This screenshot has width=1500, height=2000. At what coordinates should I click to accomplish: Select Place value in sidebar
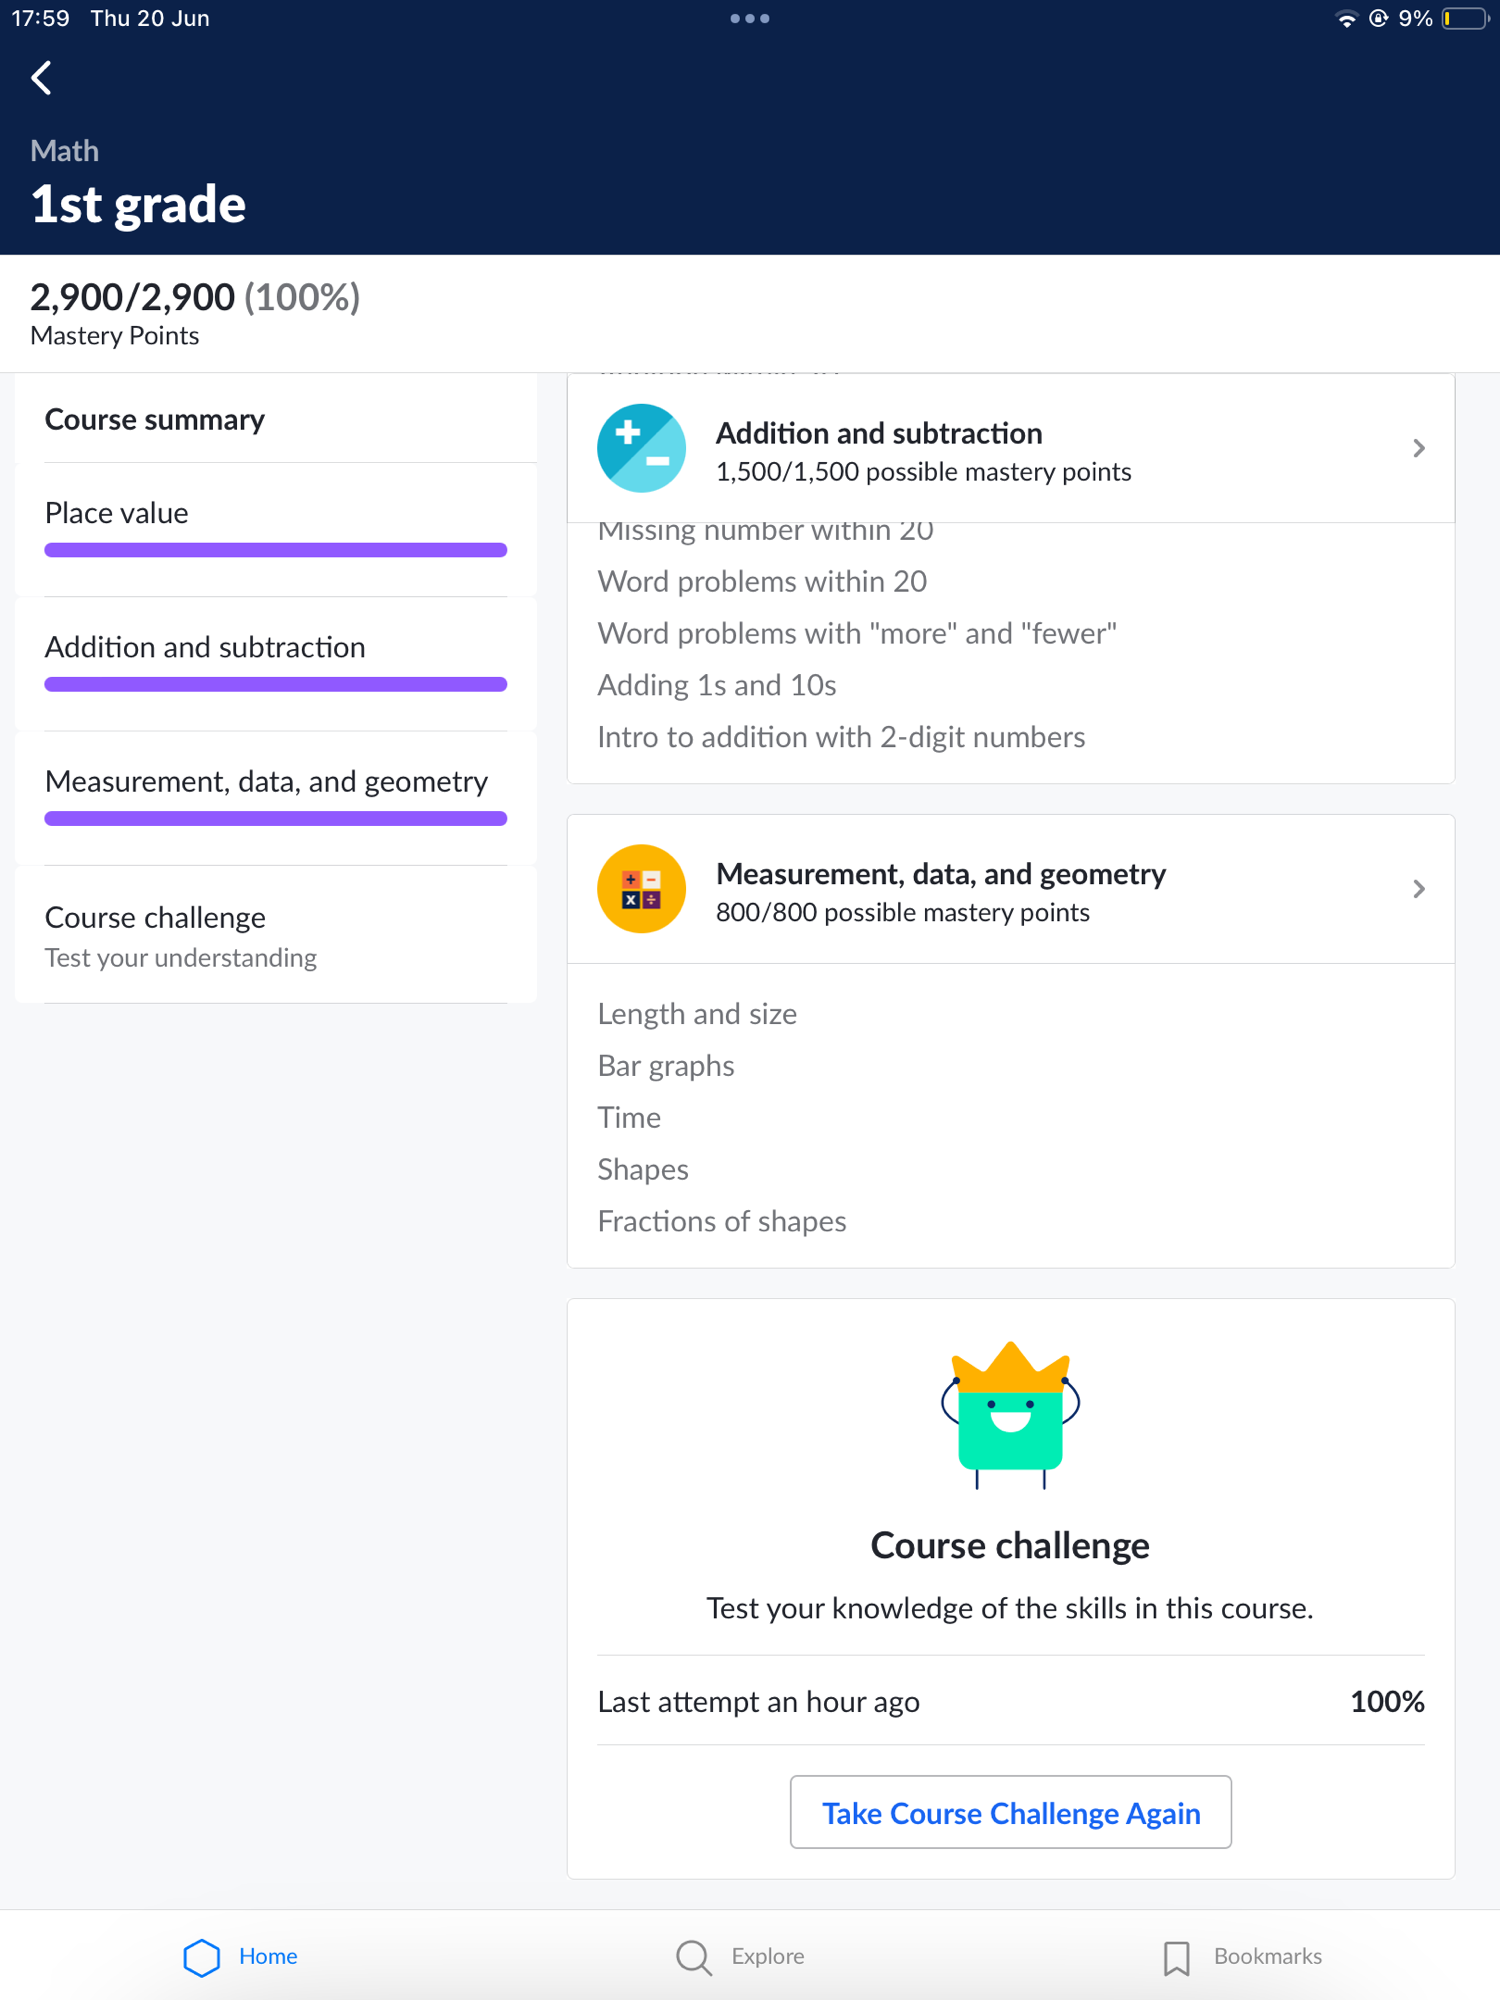pyautogui.click(x=117, y=513)
